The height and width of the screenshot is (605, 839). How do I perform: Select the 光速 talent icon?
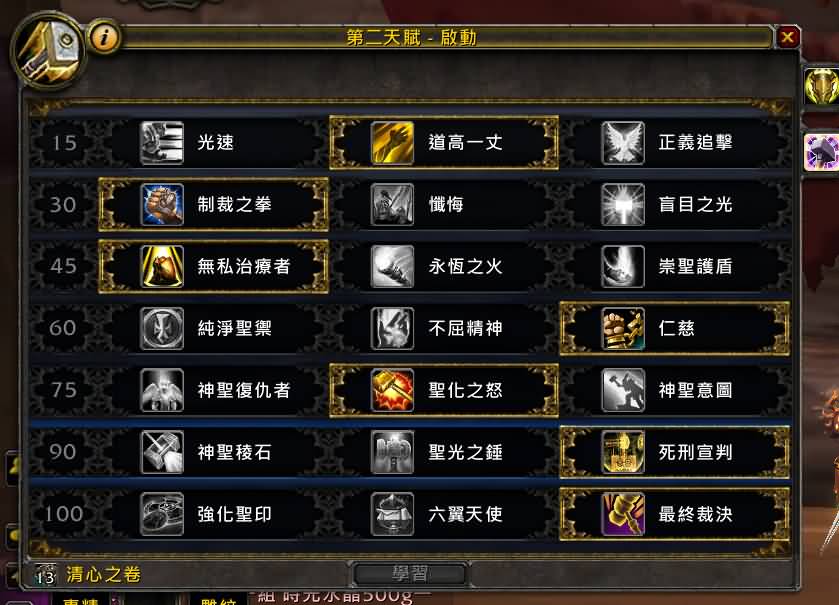tap(162, 142)
